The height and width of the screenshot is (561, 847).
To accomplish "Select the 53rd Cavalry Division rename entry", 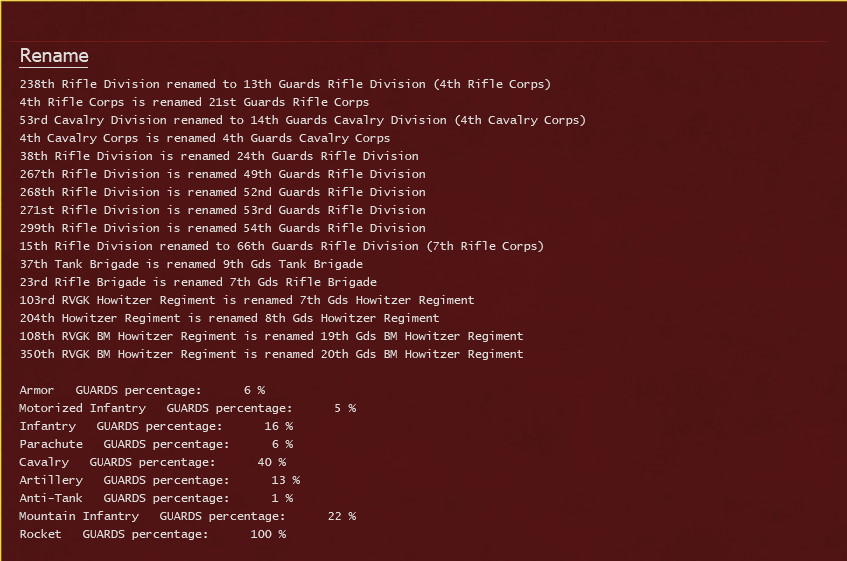I will click(302, 120).
